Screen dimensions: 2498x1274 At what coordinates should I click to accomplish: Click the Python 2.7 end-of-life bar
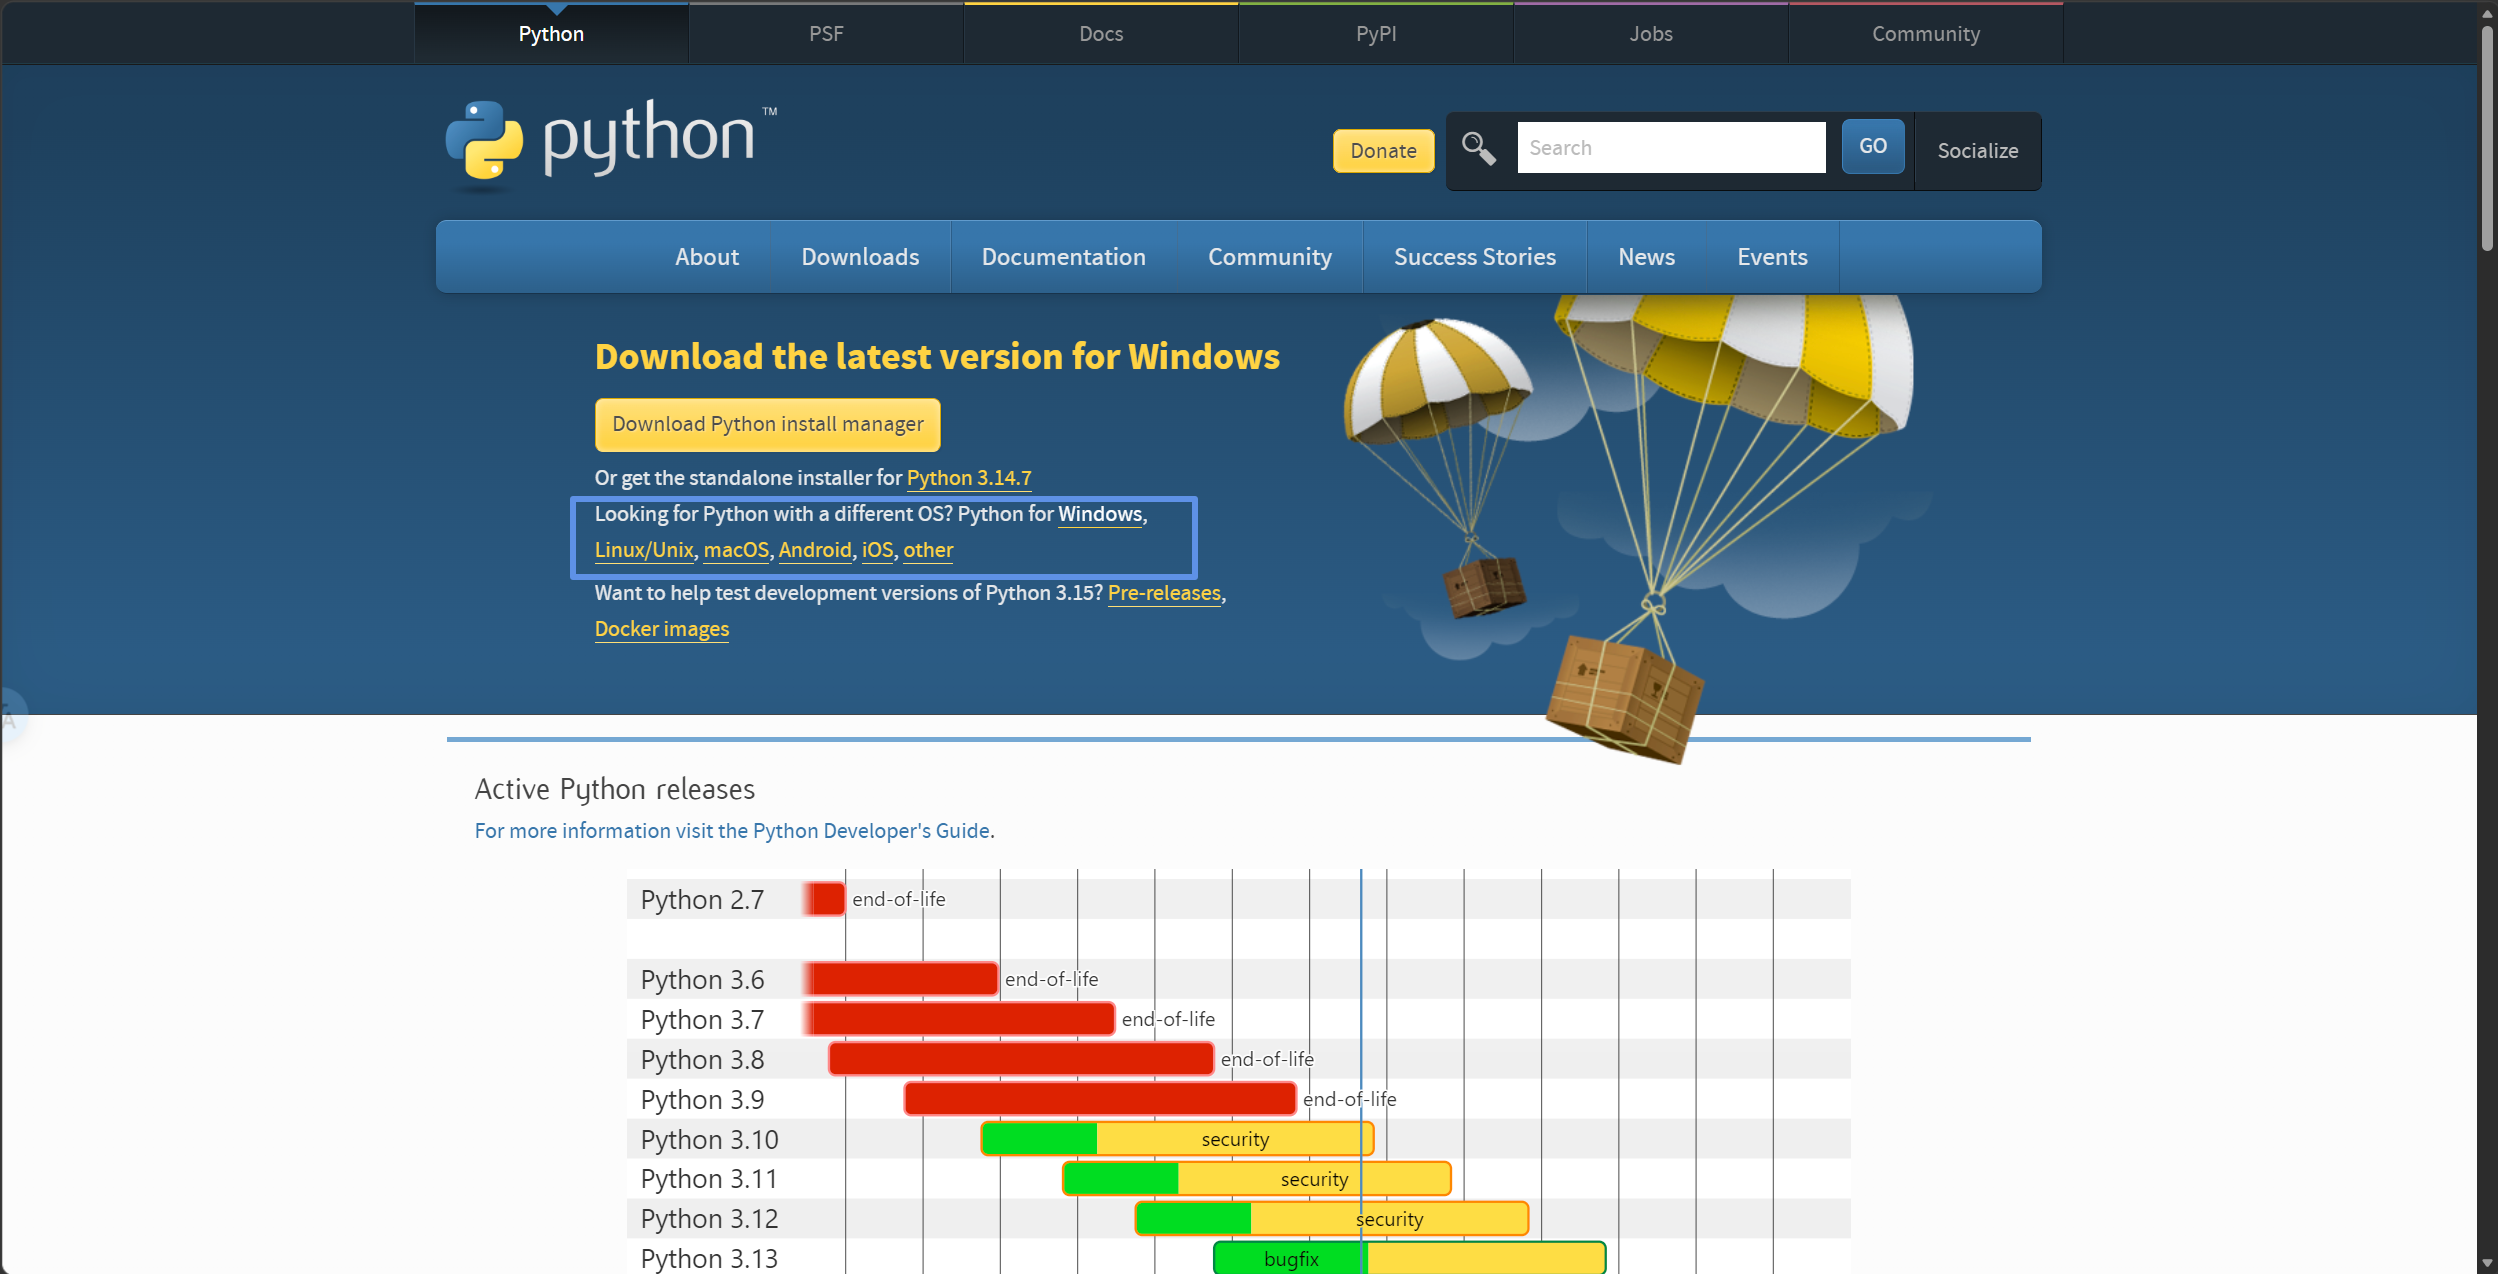pos(825,899)
